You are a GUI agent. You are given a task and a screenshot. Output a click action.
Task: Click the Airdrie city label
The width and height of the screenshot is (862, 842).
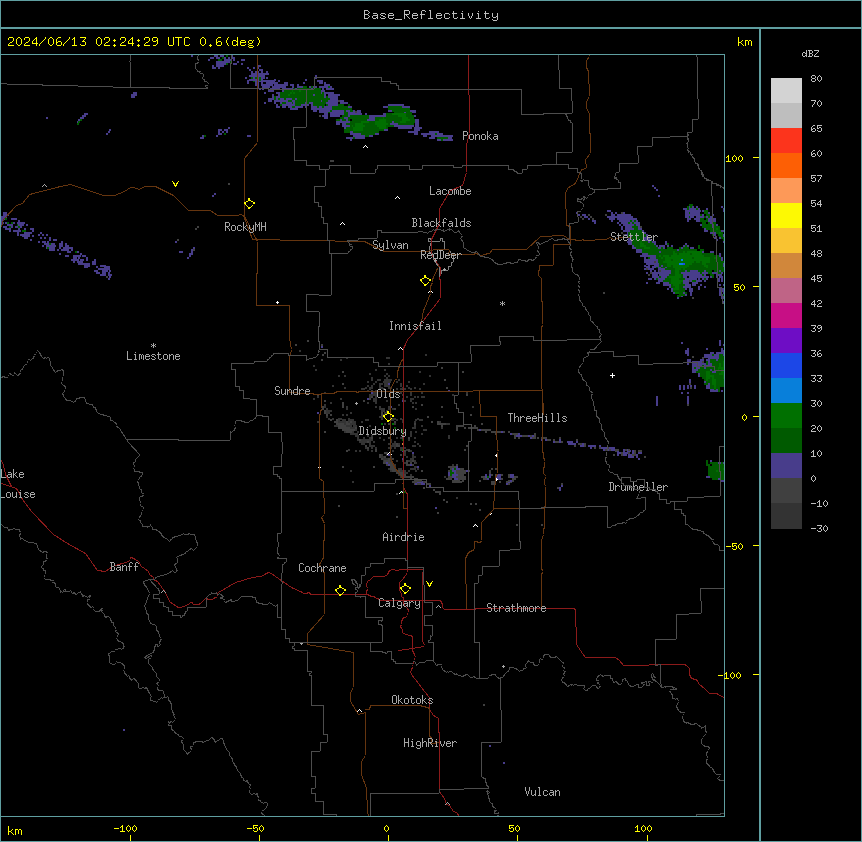pyautogui.click(x=403, y=537)
